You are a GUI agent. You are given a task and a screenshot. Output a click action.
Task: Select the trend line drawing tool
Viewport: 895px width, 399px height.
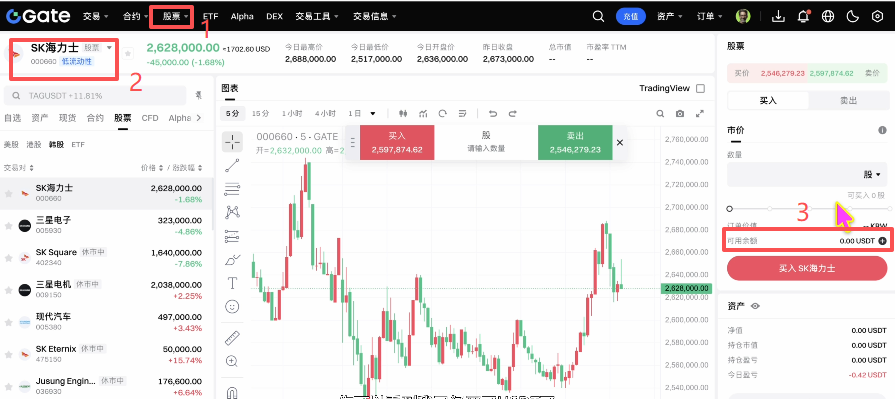tap(232, 166)
